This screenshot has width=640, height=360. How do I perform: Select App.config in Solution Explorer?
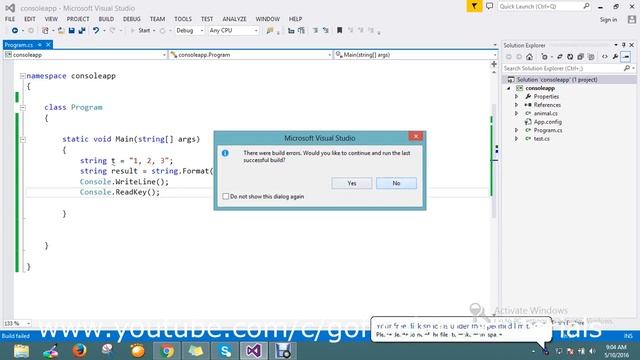548,122
